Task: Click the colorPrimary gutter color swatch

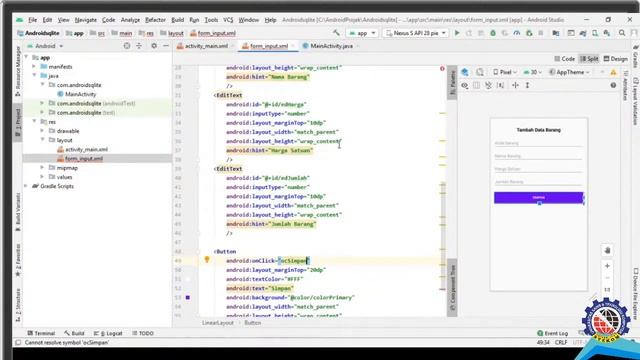Action: [x=188, y=298]
